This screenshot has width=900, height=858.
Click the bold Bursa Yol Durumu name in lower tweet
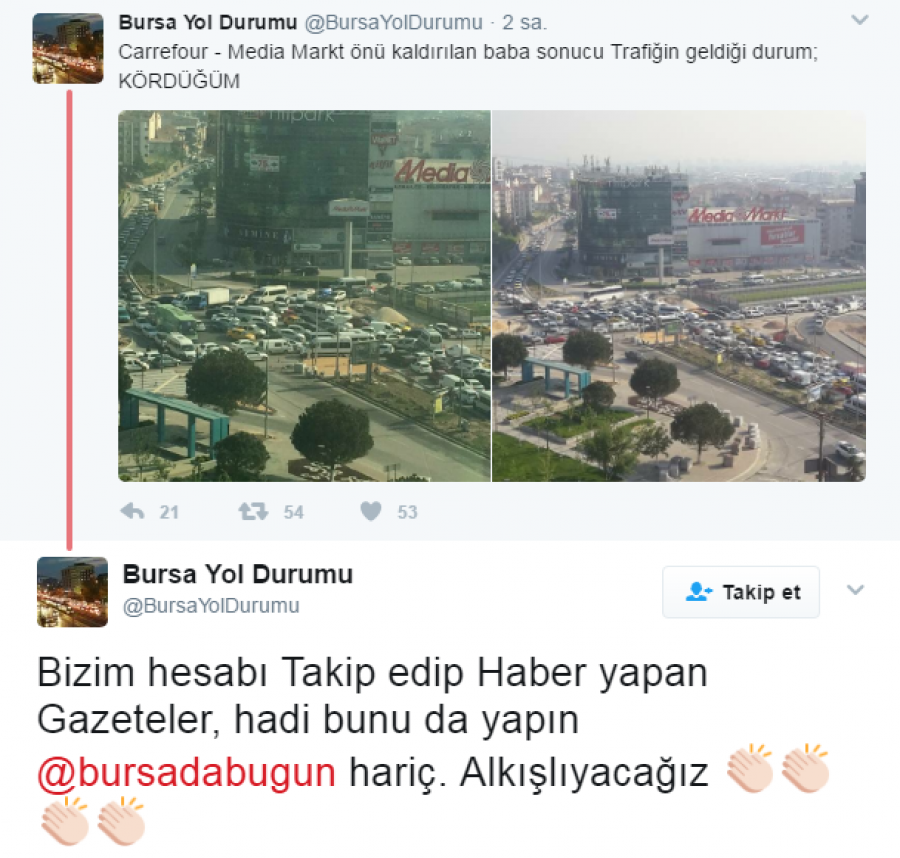coord(238,574)
